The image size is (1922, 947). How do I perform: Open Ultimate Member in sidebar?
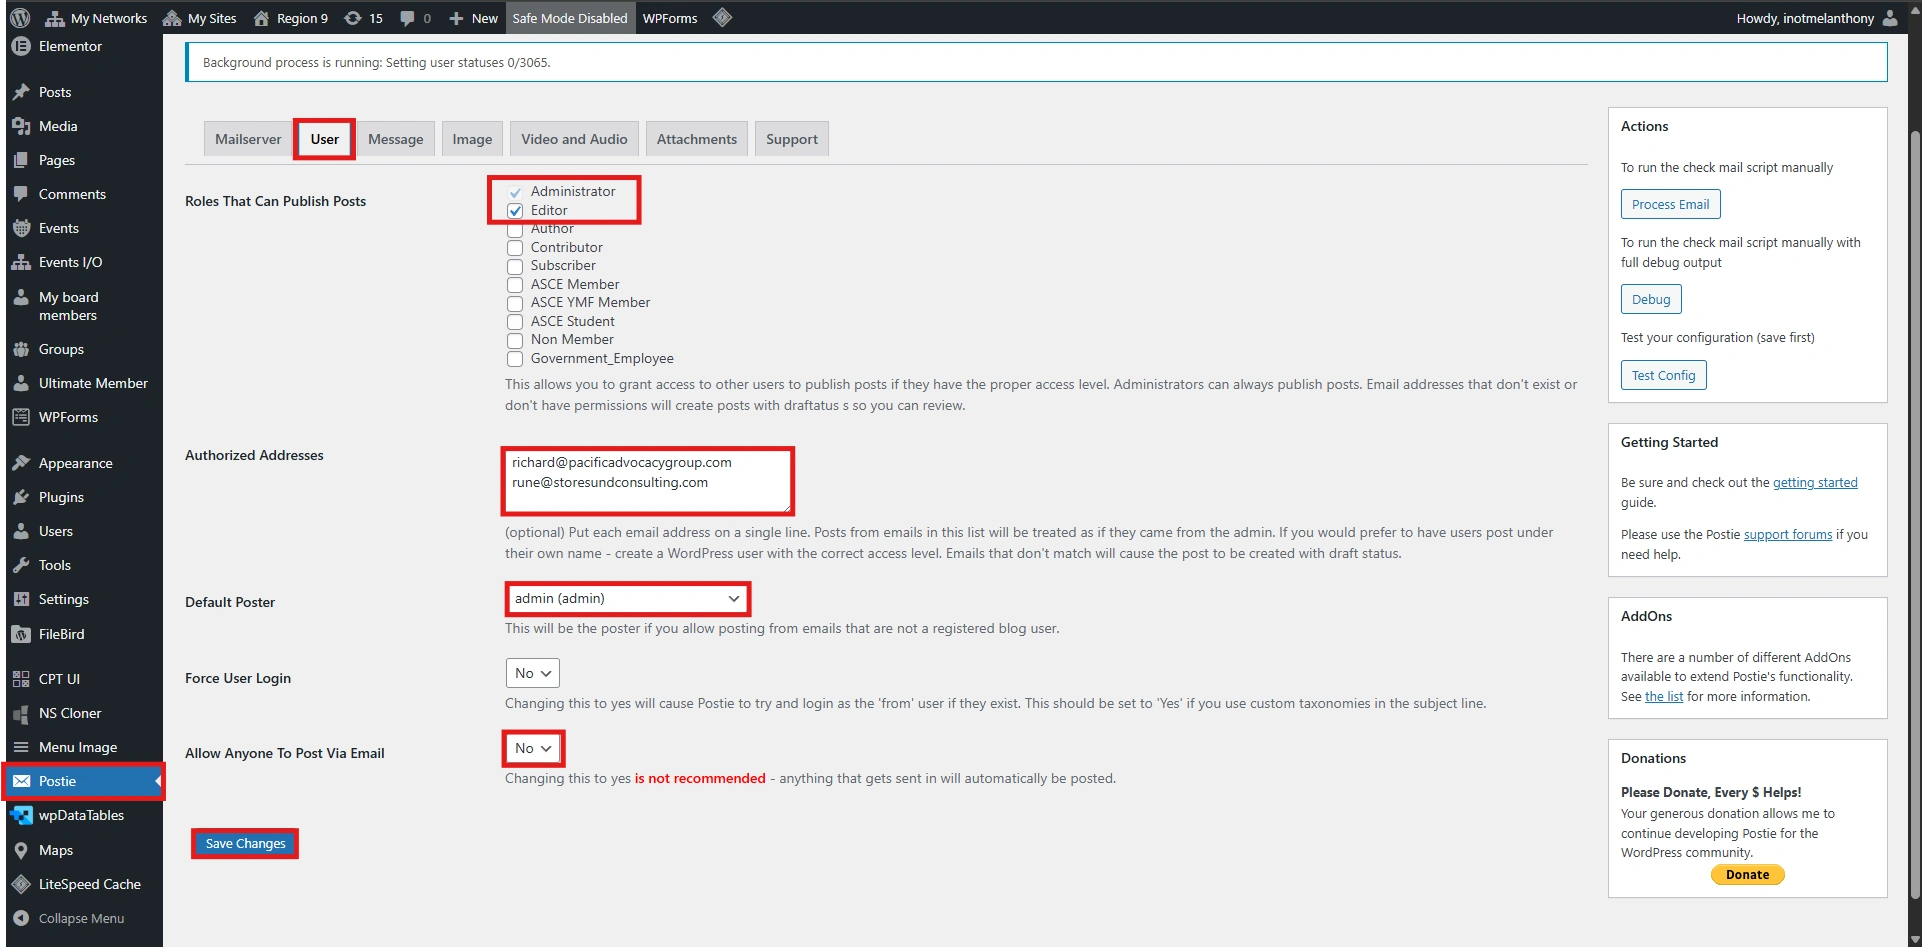click(84, 383)
